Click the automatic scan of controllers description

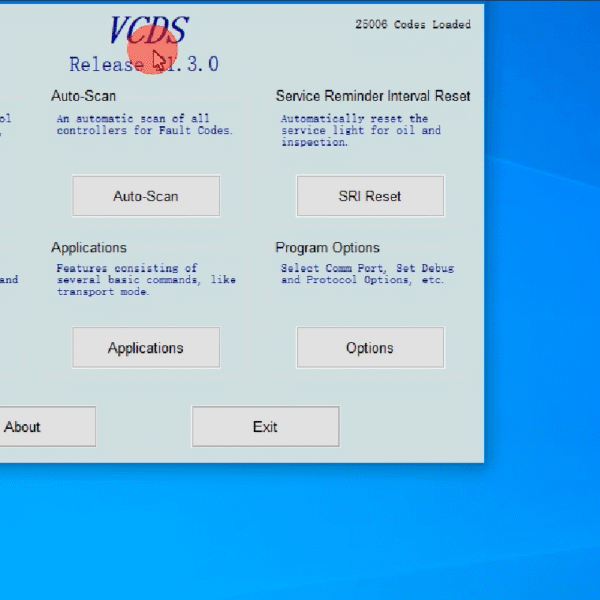click(x=144, y=124)
